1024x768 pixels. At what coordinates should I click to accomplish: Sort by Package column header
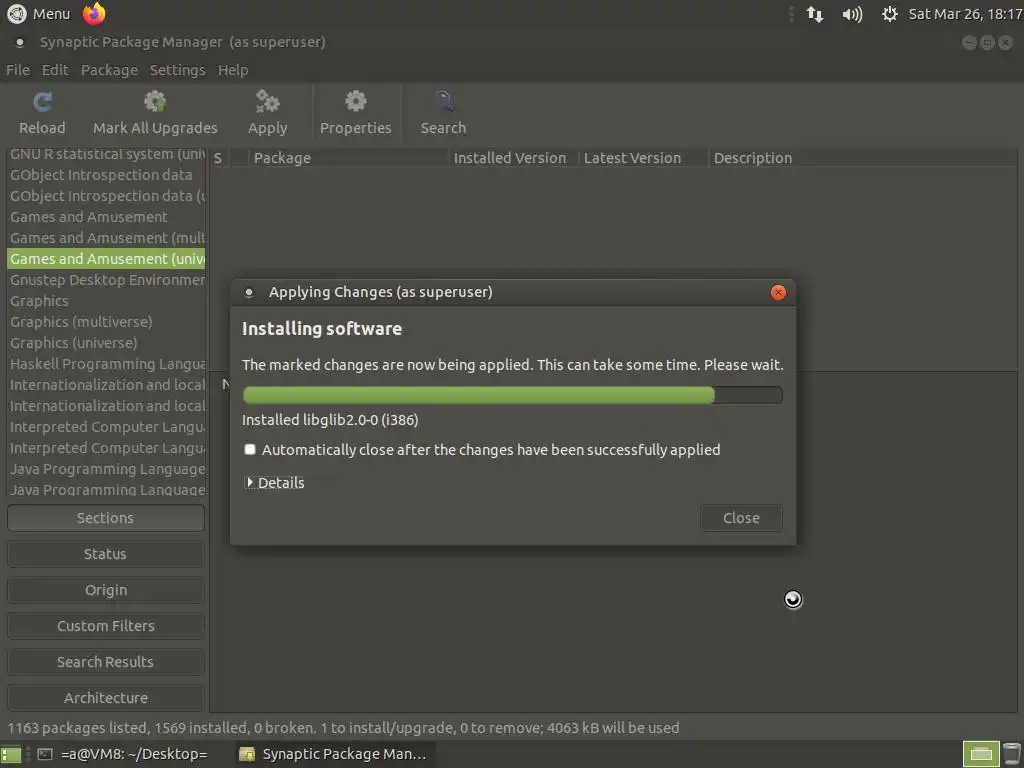click(348, 158)
